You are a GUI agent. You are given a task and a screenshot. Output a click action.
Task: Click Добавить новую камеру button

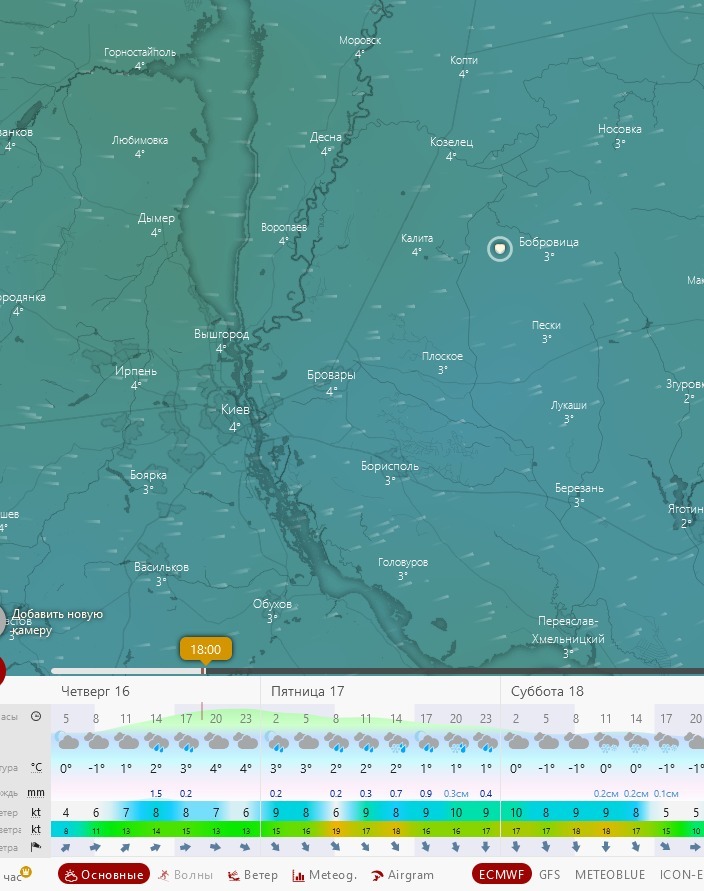pos(57,622)
